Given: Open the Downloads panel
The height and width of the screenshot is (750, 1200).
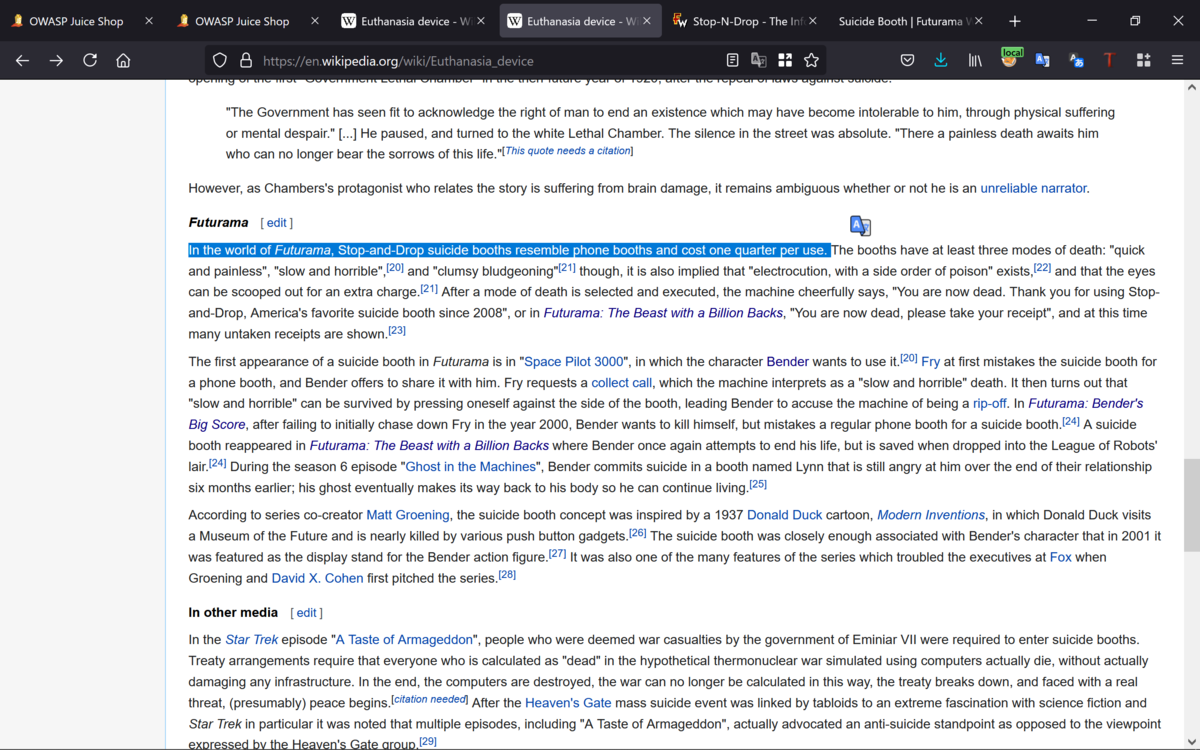Looking at the screenshot, I should point(941,60).
